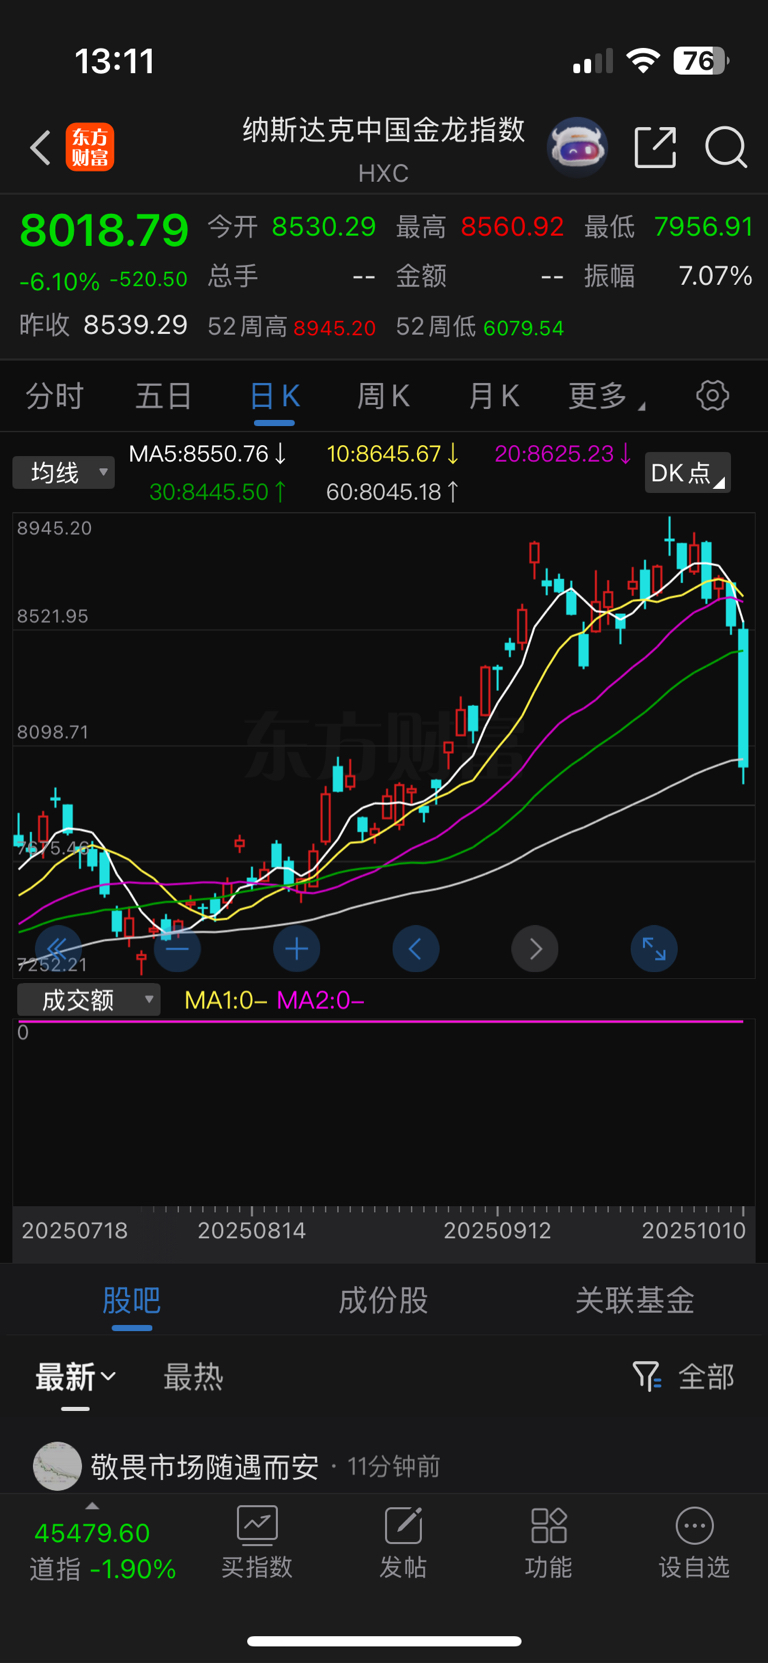Open chart settings gear icon
The width and height of the screenshot is (768, 1663).
[x=712, y=395]
